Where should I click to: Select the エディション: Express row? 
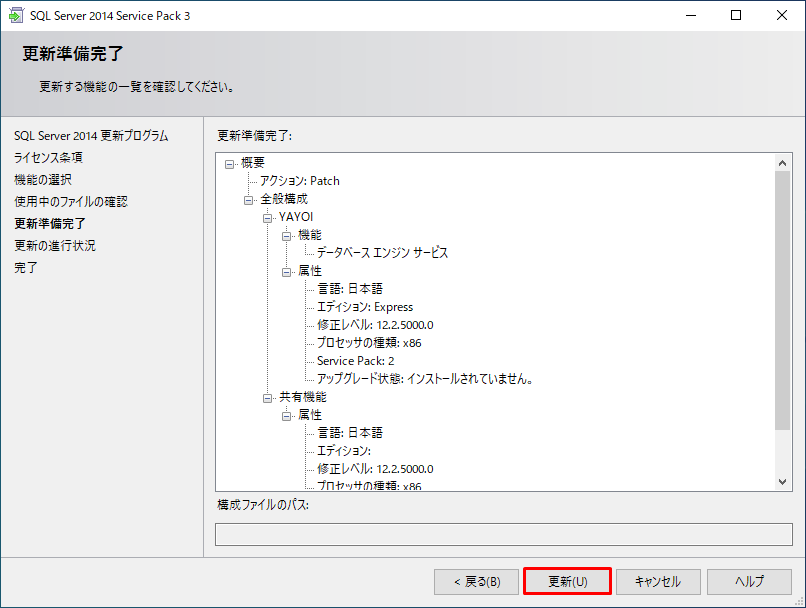(365, 307)
